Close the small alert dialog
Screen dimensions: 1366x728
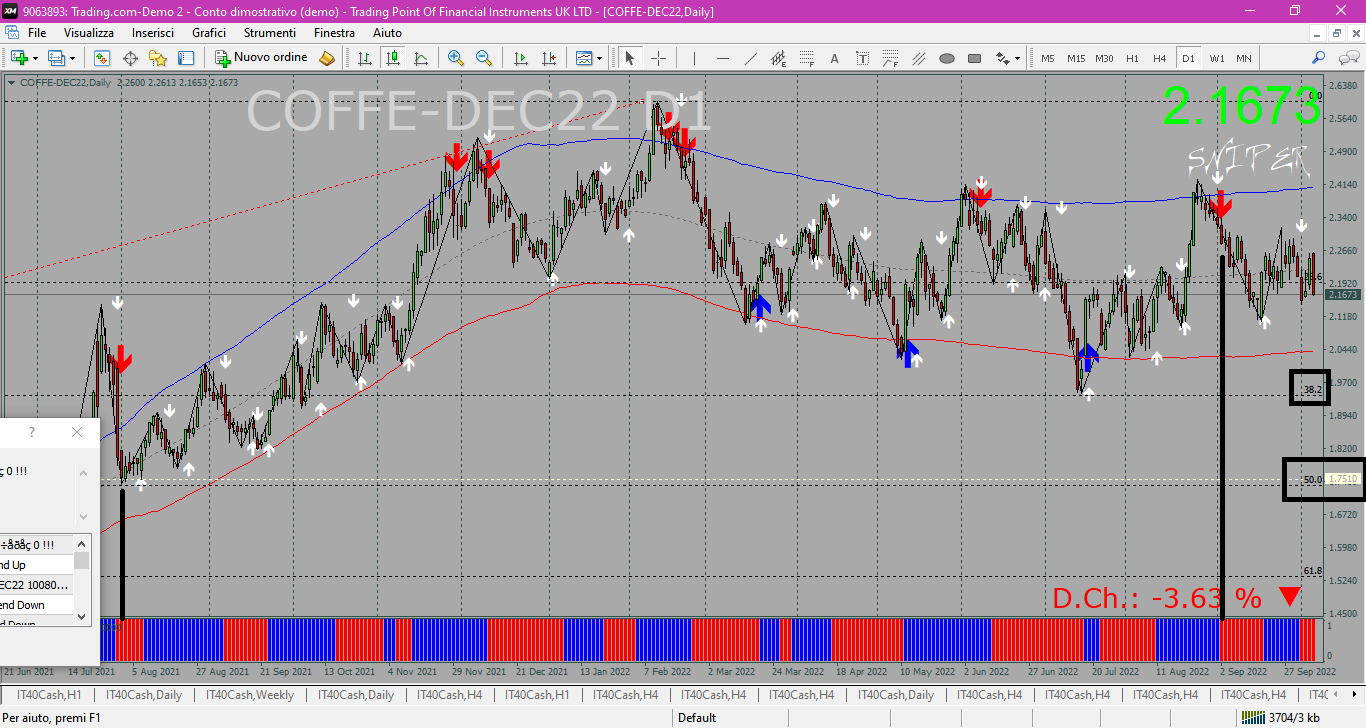tap(77, 432)
